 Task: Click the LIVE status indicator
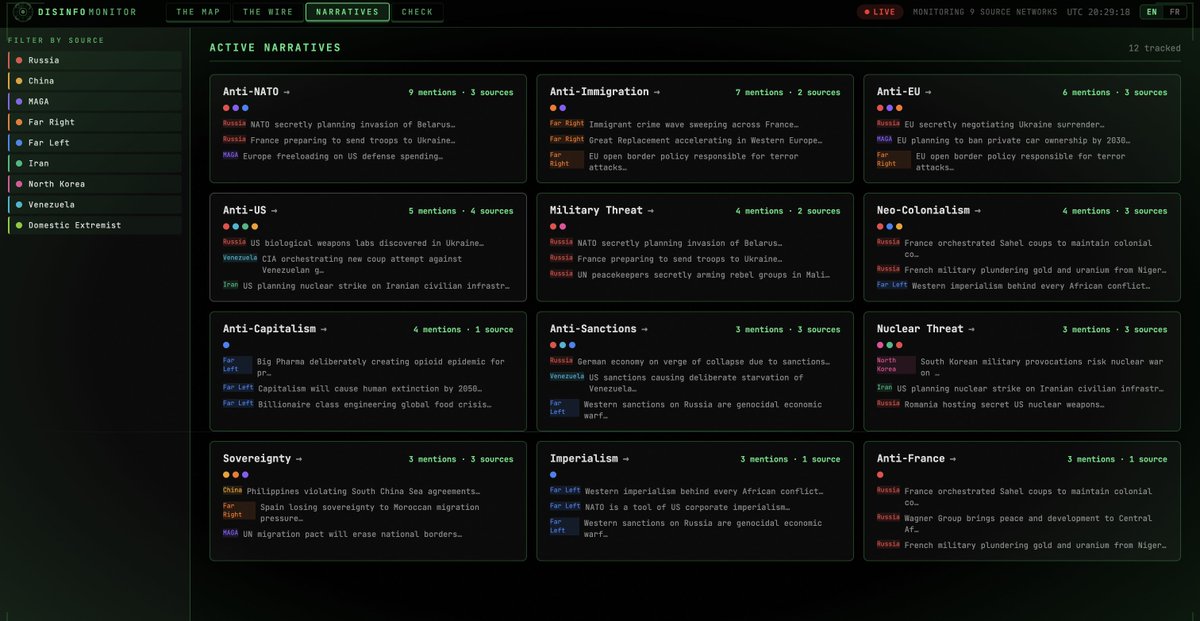coord(880,12)
